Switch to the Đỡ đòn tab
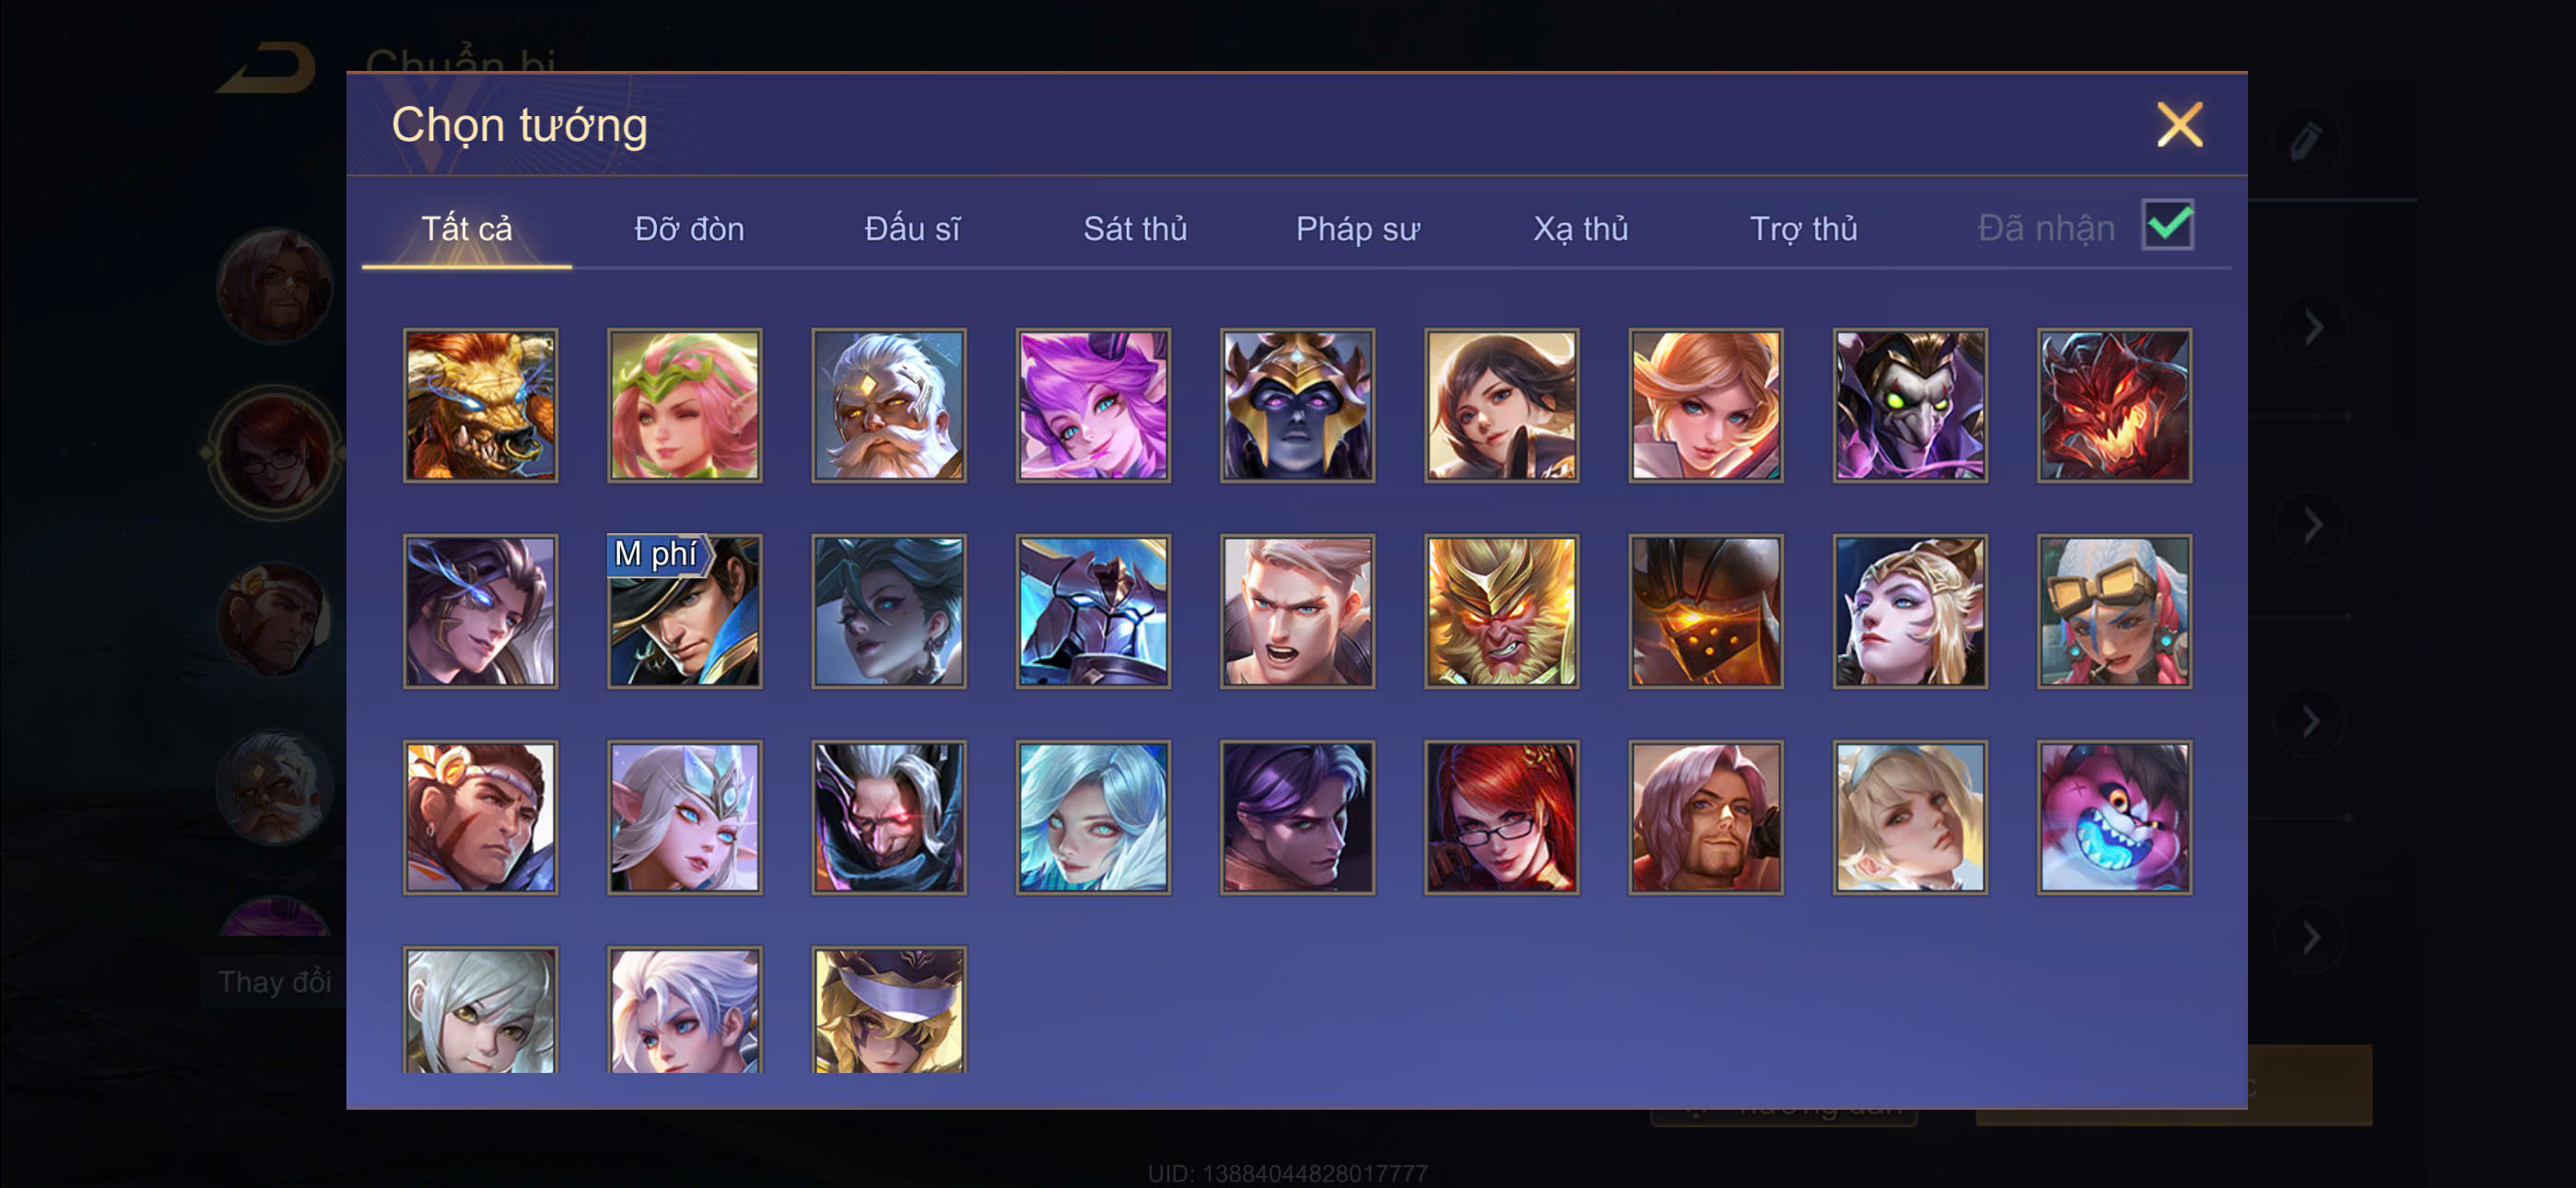 click(x=689, y=229)
